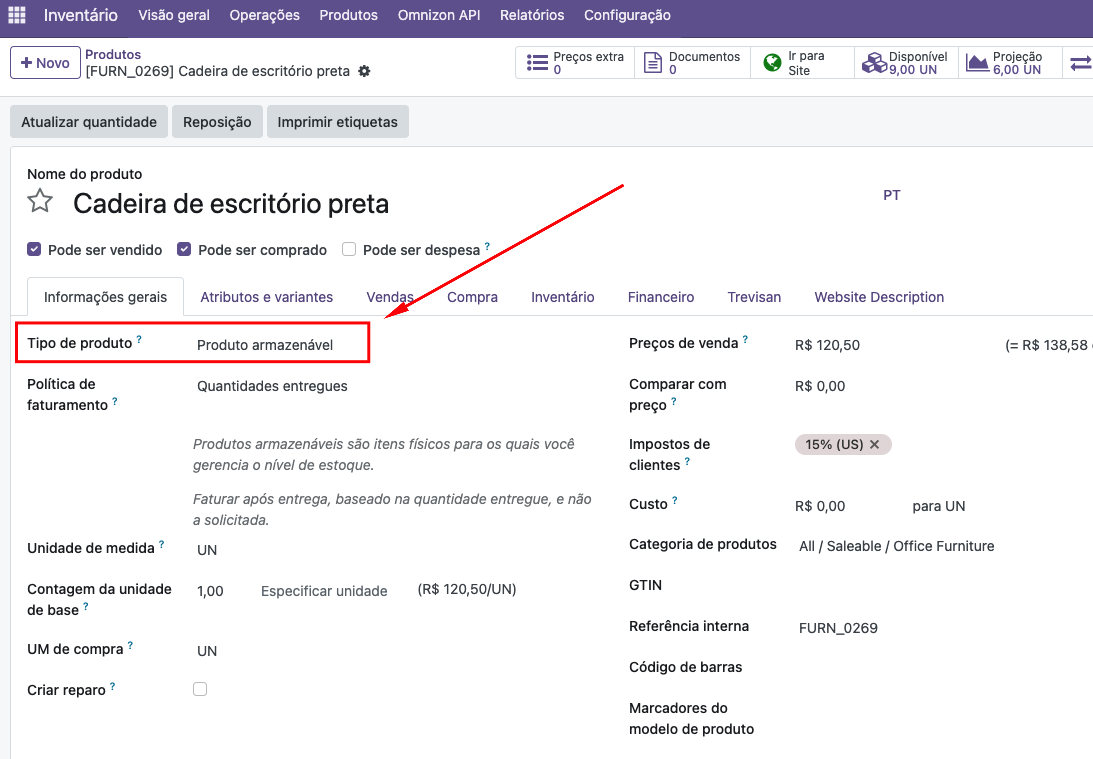Open the apps grid menu icon
Viewport: 1093px width, 759px height.
click(x=17, y=15)
